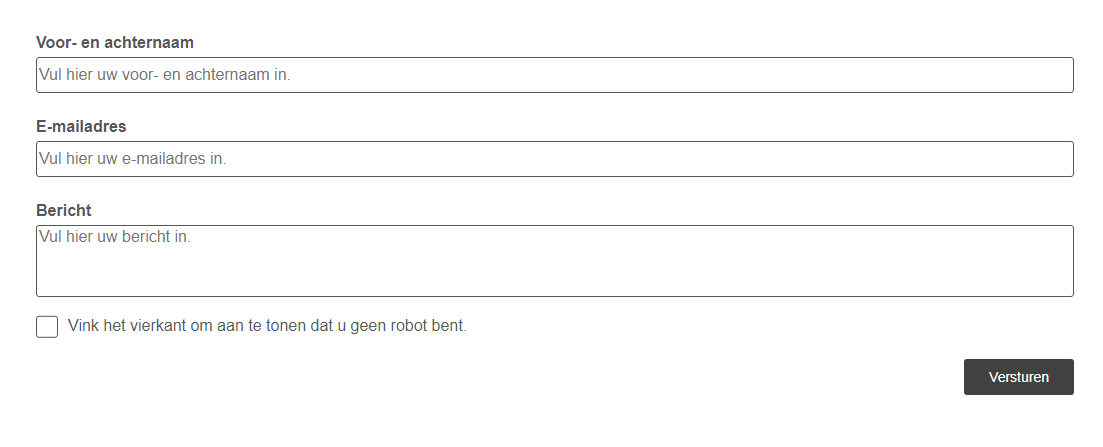Click placeholder 'Vul hier uw bericht in'
This screenshot has width=1103, height=447.
click(x=115, y=238)
